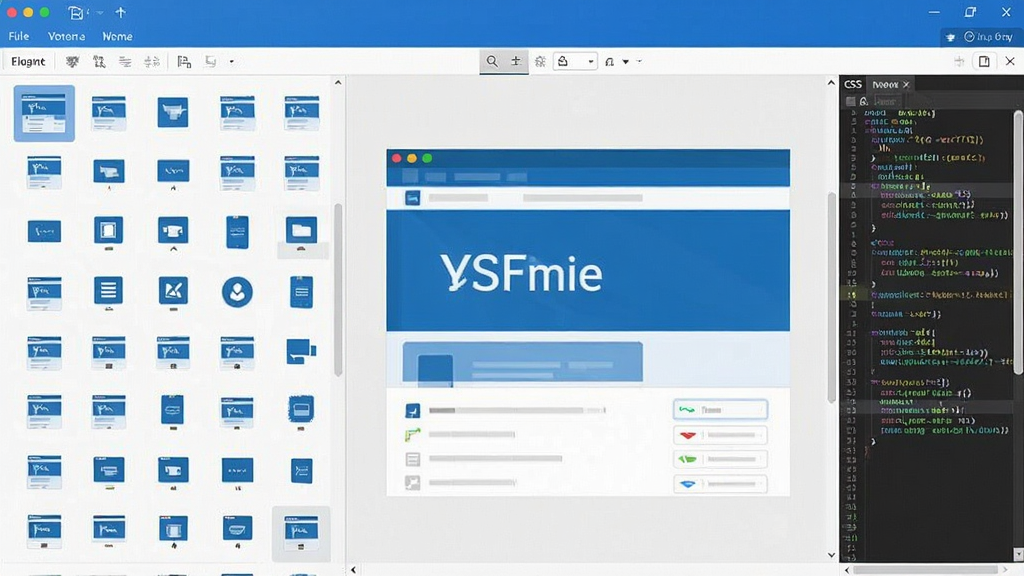1024x576 pixels.
Task: Click the left scroll arrow under the preview
Action: pyautogui.click(x=353, y=570)
